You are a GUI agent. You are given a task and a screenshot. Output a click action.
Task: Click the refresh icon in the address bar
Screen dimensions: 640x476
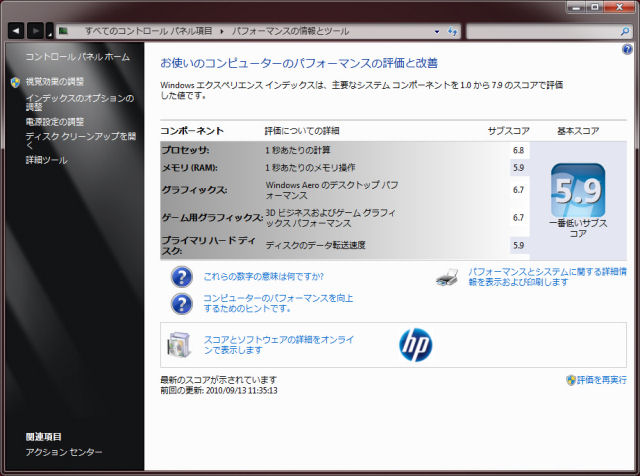coord(452,31)
